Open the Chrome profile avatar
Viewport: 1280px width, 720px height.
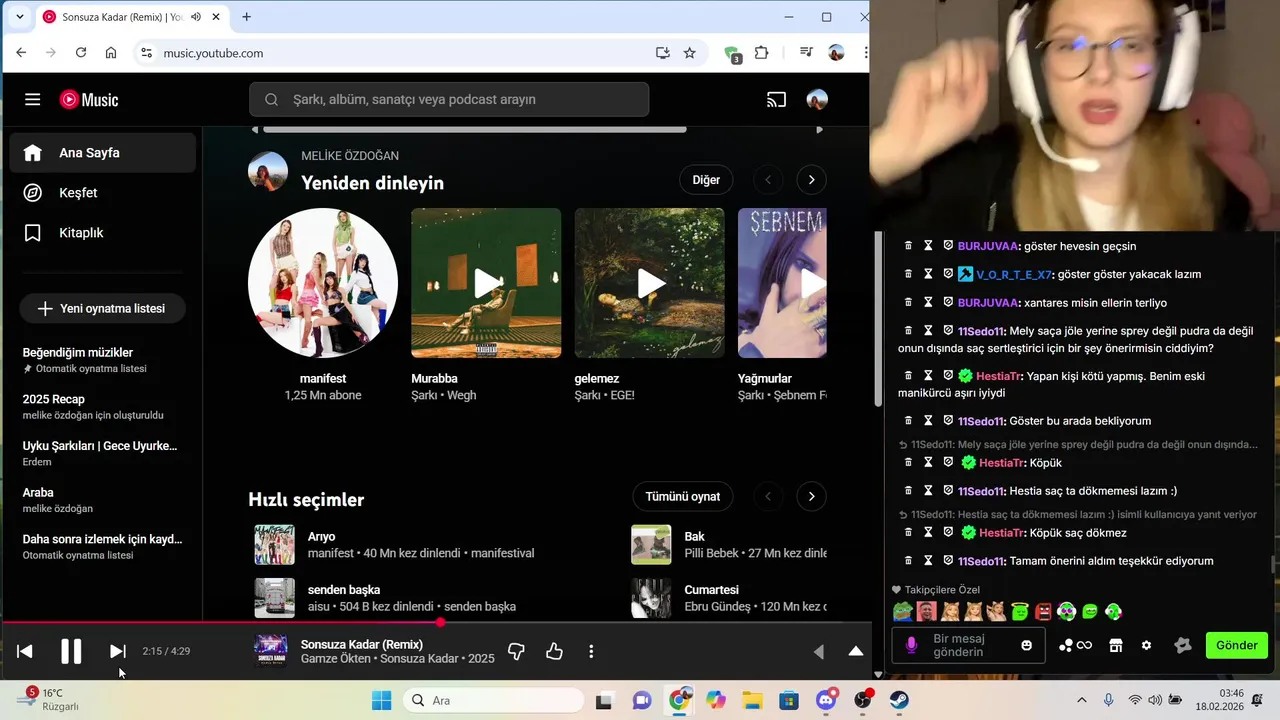click(x=836, y=53)
